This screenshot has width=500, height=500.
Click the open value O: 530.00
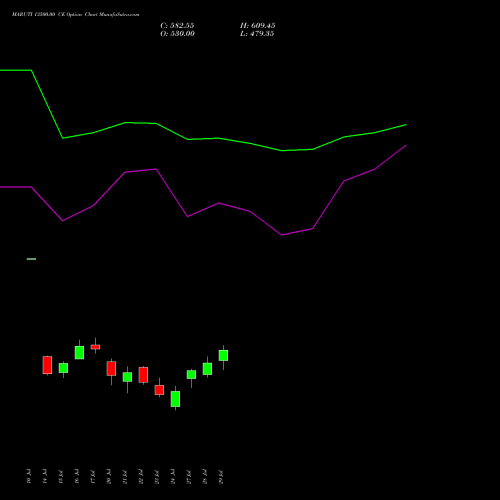pyautogui.click(x=177, y=34)
